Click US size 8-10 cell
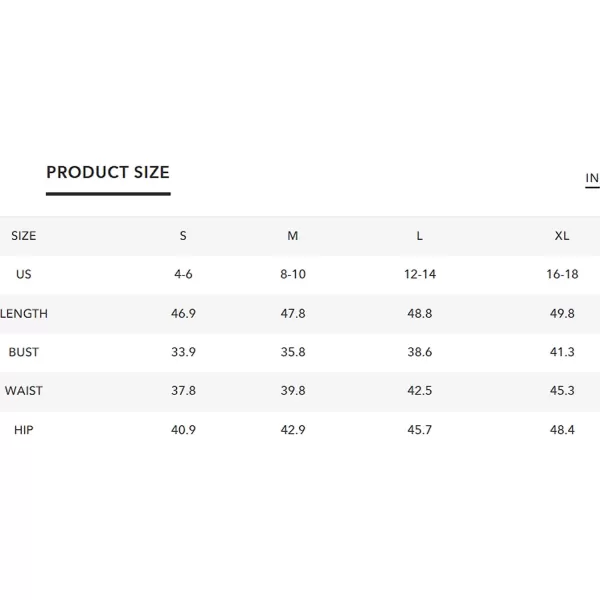Image resolution: width=600 pixels, height=600 pixels. 293,274
